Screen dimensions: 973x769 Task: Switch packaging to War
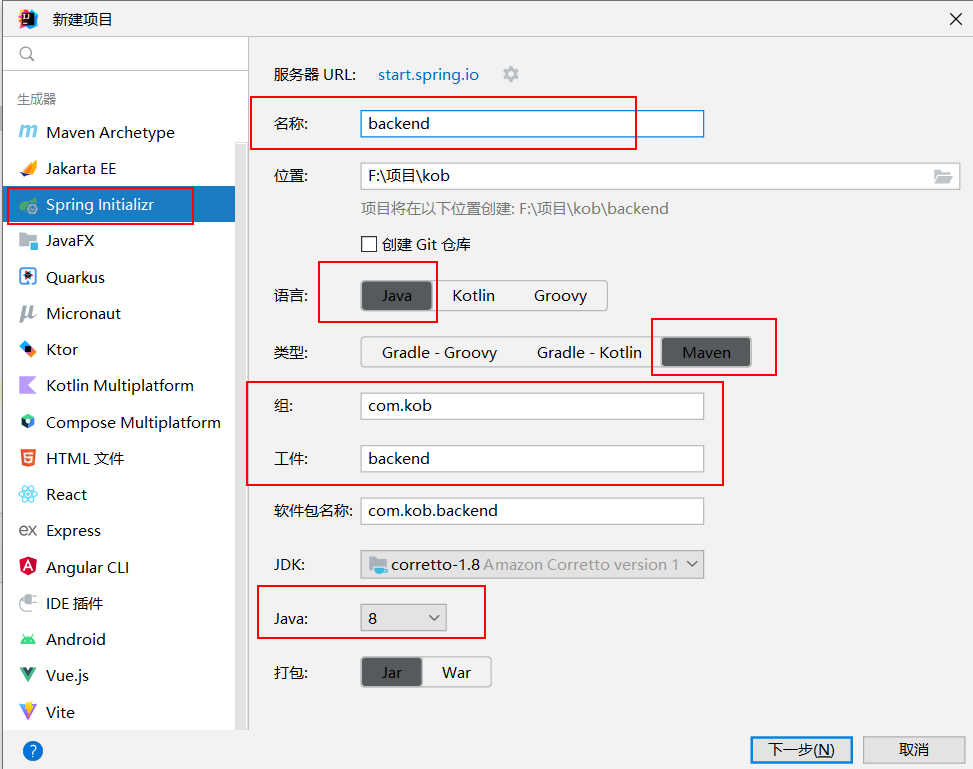click(x=456, y=672)
